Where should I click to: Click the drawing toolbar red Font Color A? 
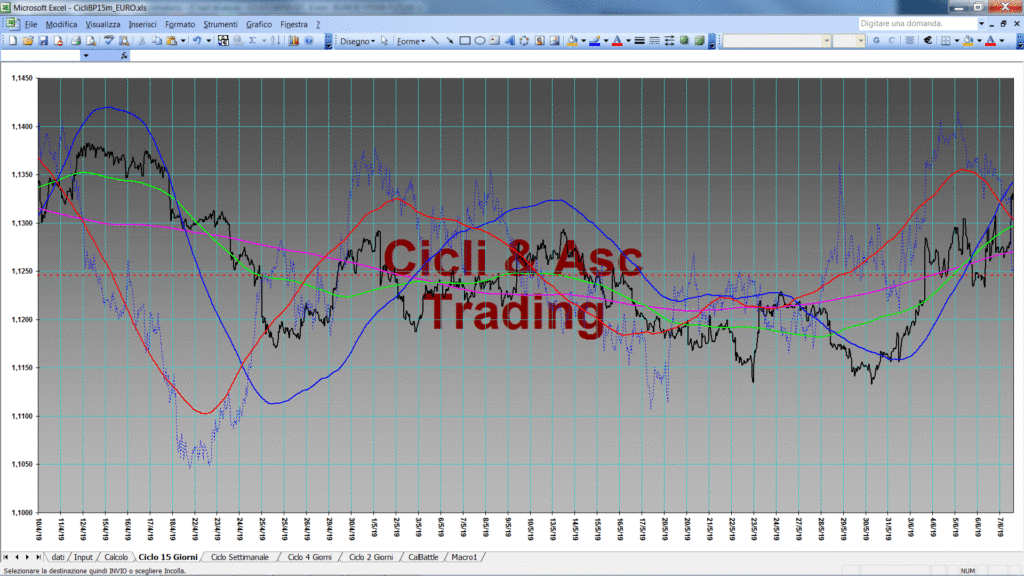coord(616,41)
